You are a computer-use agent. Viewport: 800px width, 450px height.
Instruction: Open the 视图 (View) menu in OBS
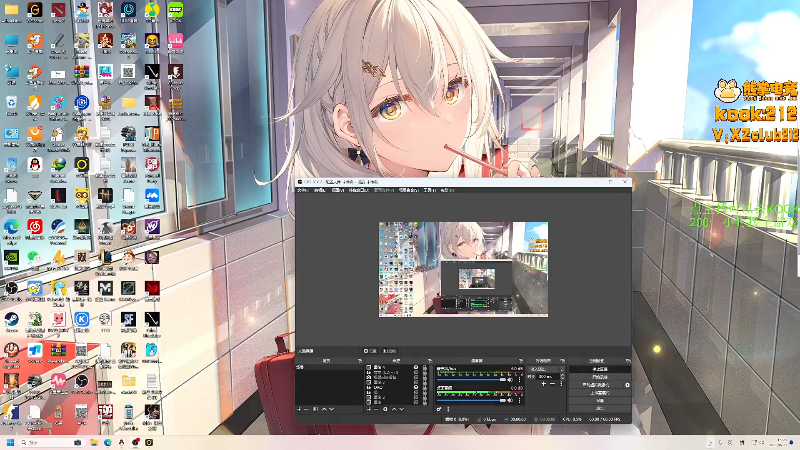[337, 190]
